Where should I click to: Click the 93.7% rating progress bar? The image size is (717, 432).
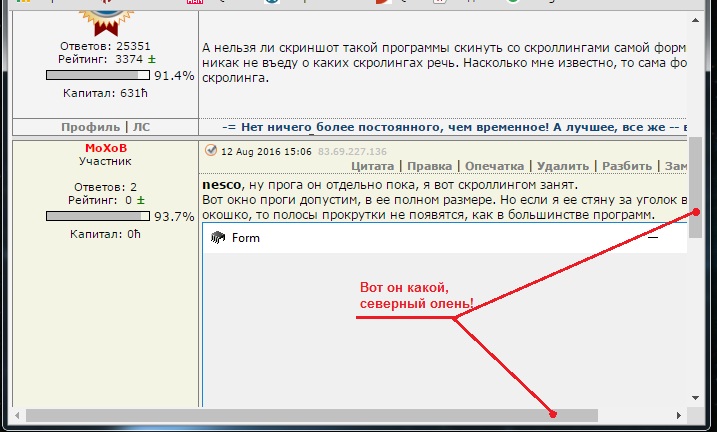(x=98, y=216)
